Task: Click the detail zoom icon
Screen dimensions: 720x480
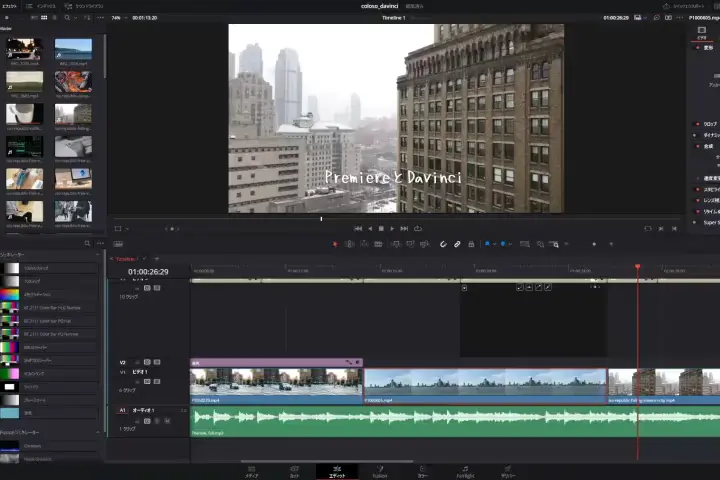Action: tap(540, 244)
